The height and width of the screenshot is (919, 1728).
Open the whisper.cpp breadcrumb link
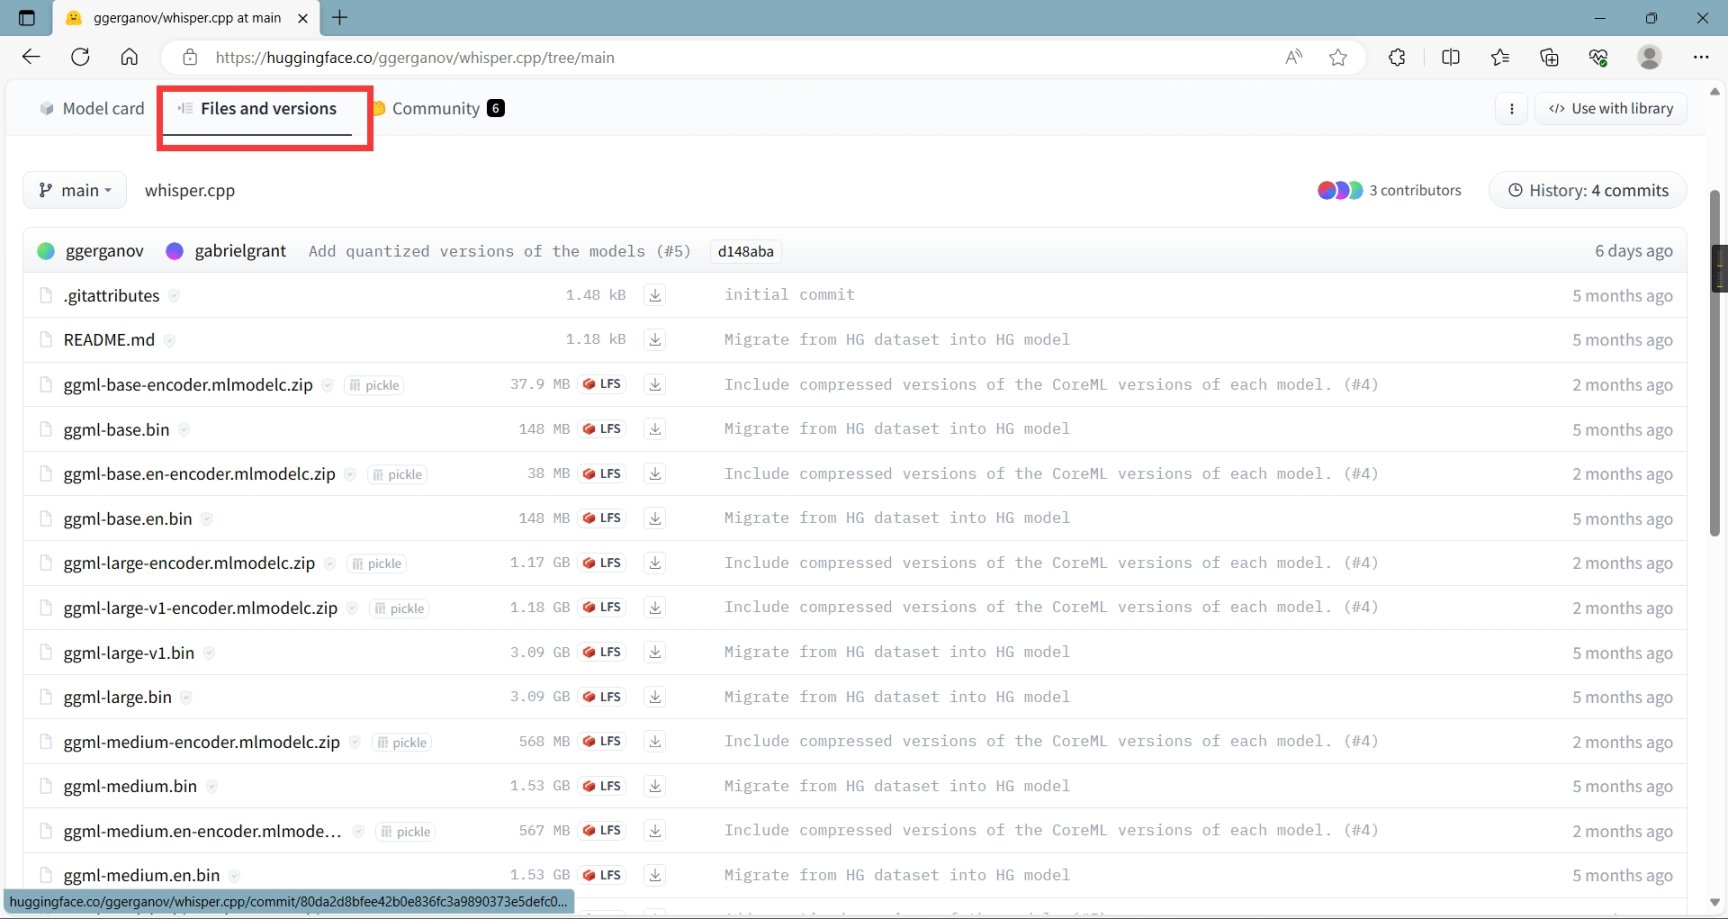[x=190, y=190]
